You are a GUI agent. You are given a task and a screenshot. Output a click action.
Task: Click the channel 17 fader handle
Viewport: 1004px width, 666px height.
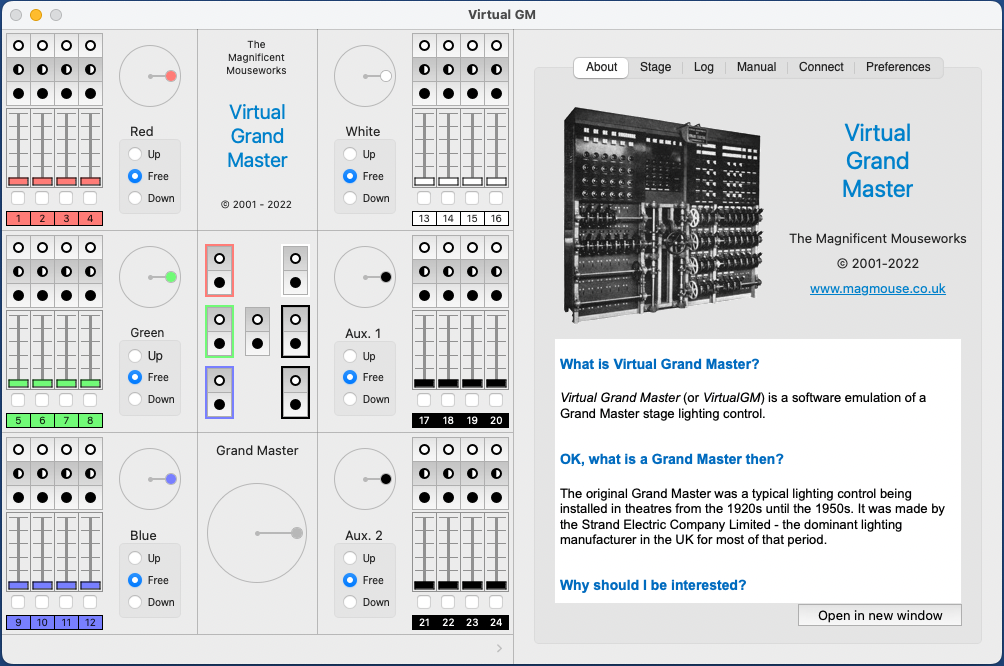click(x=424, y=383)
